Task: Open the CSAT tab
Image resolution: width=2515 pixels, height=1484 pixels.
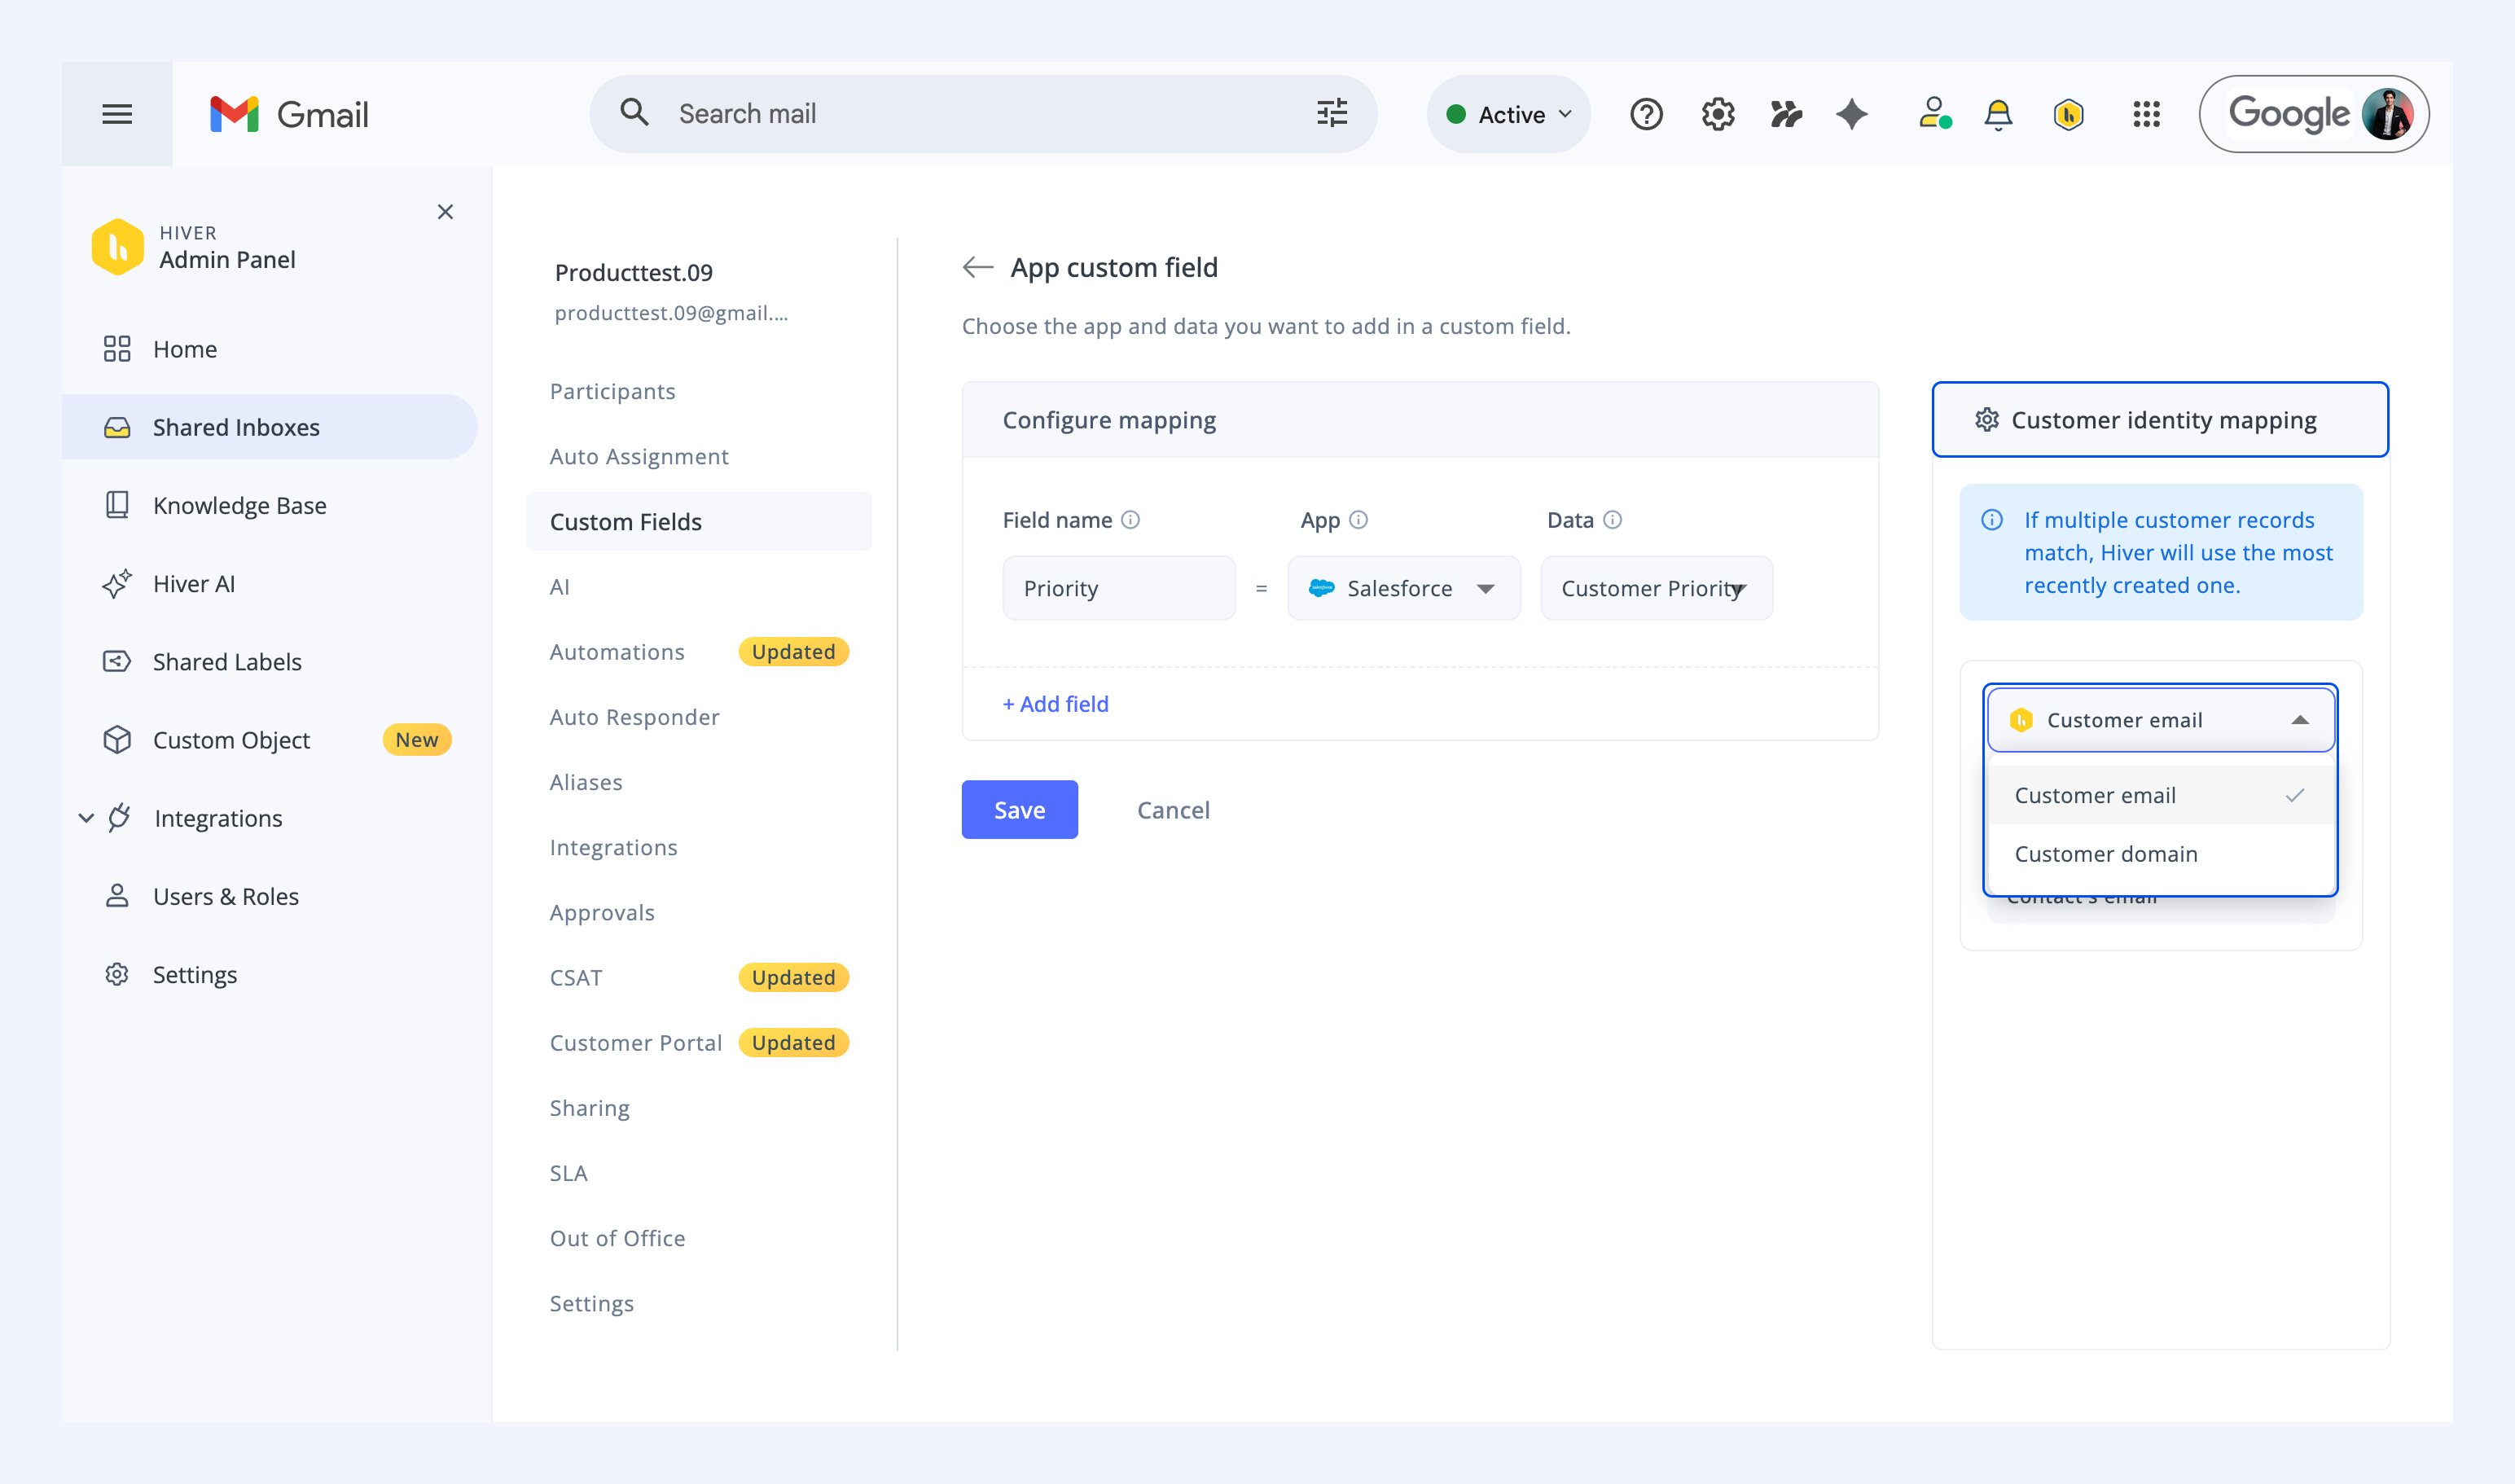Action: pos(576,977)
